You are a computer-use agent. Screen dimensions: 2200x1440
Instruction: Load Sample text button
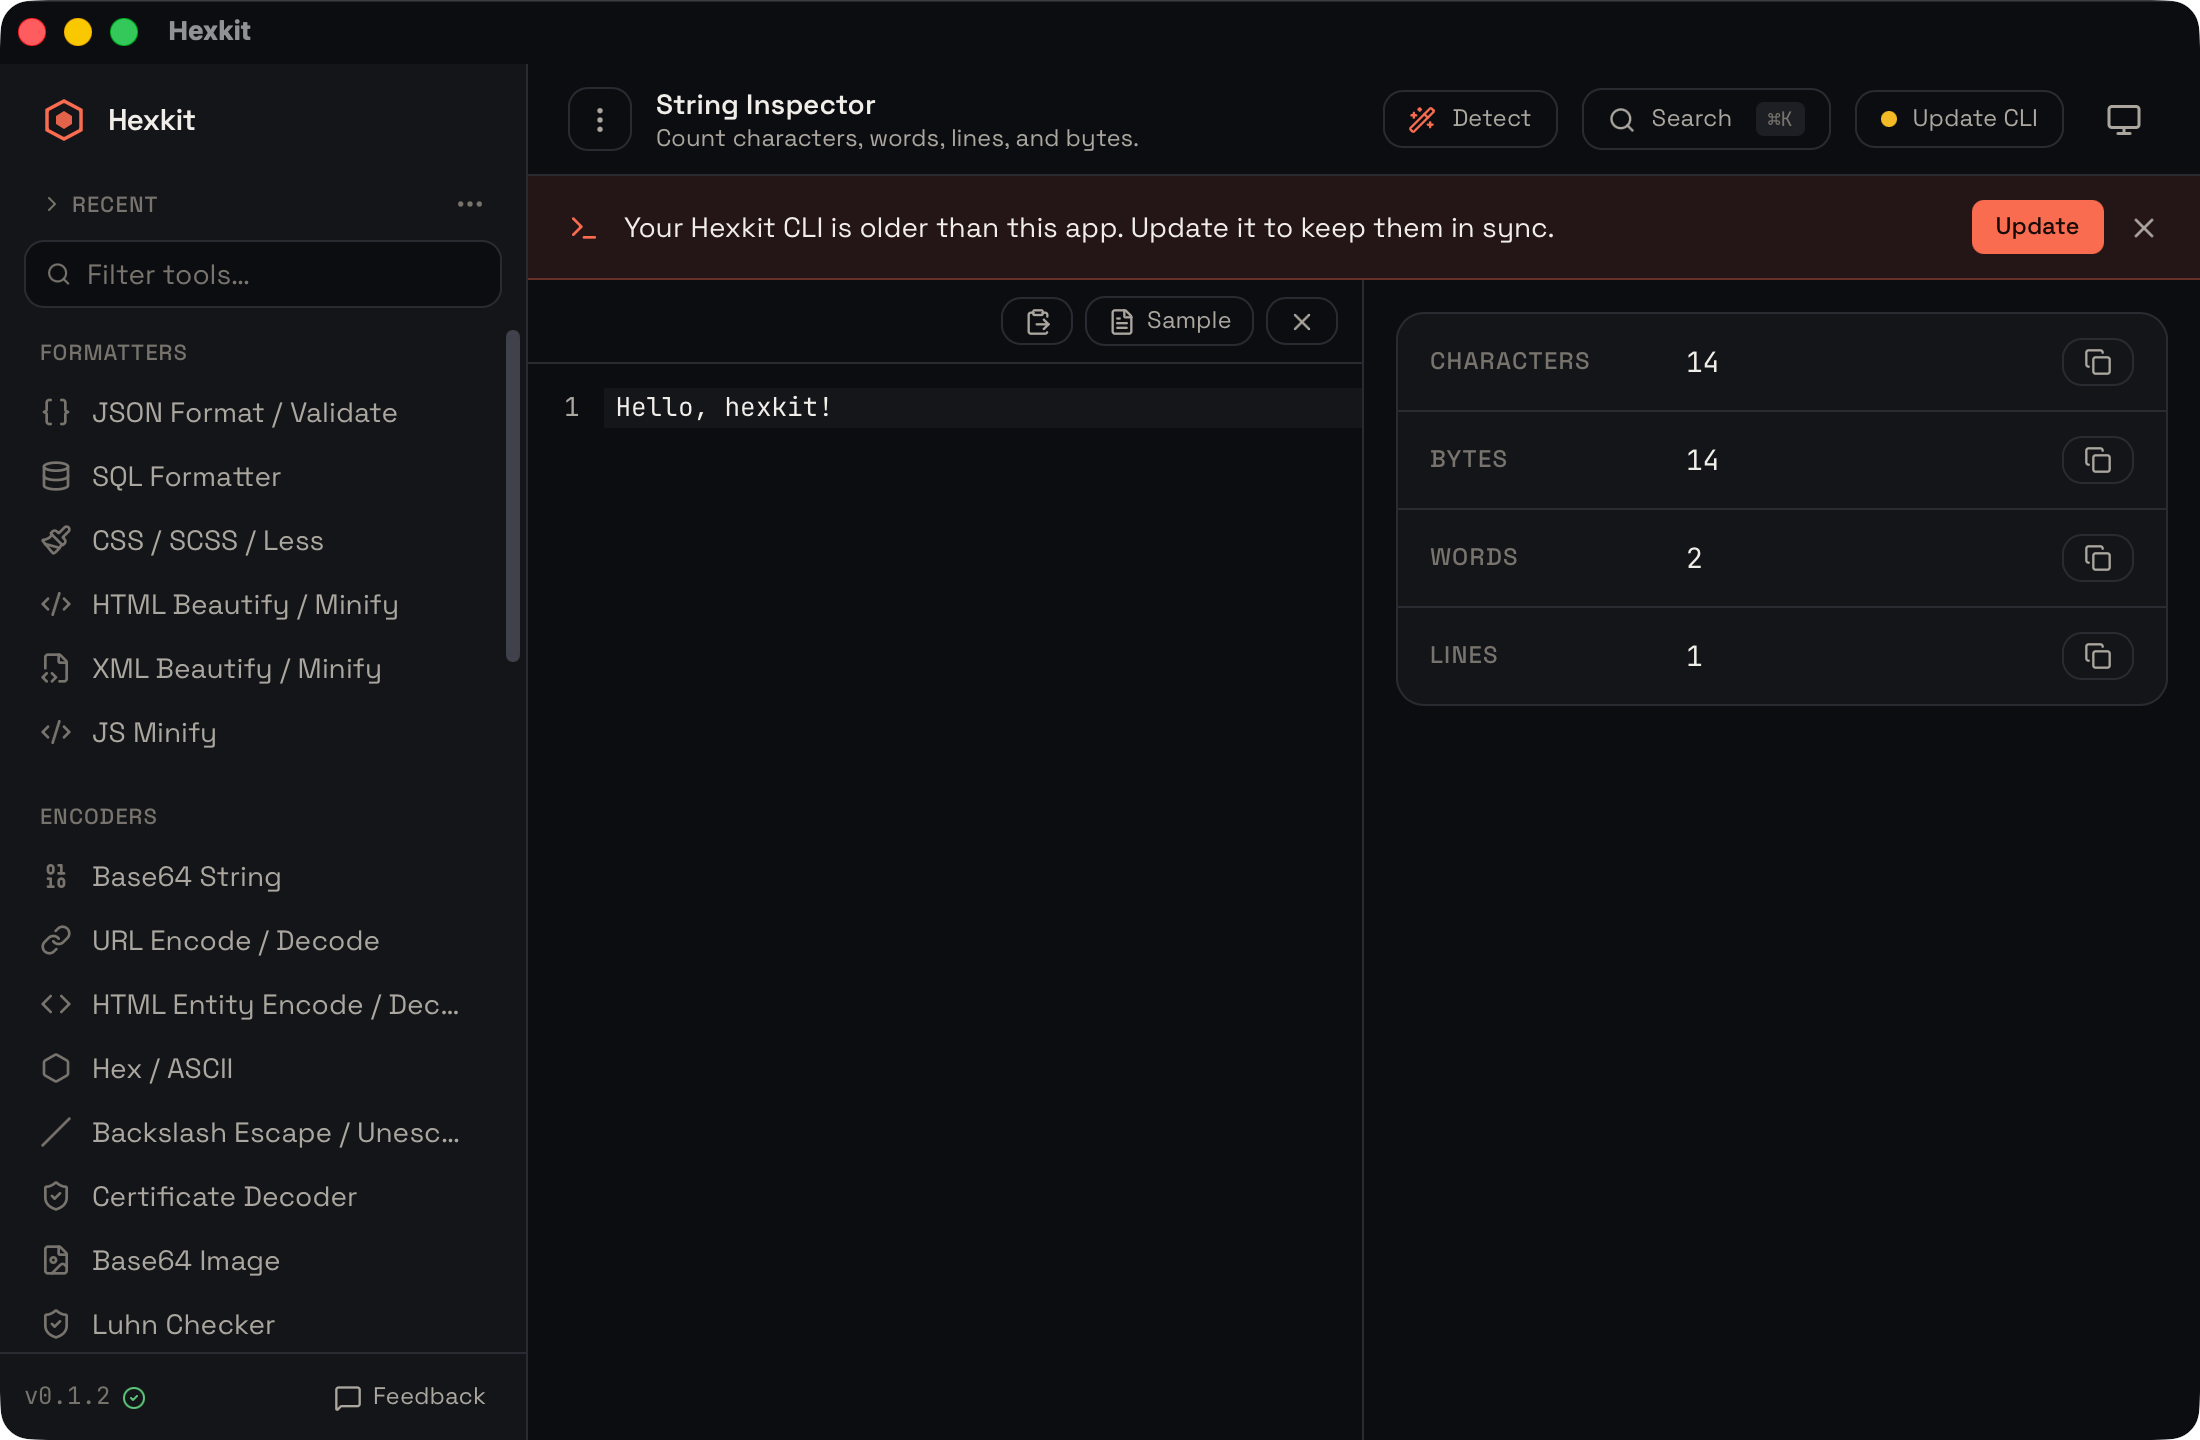1169,321
